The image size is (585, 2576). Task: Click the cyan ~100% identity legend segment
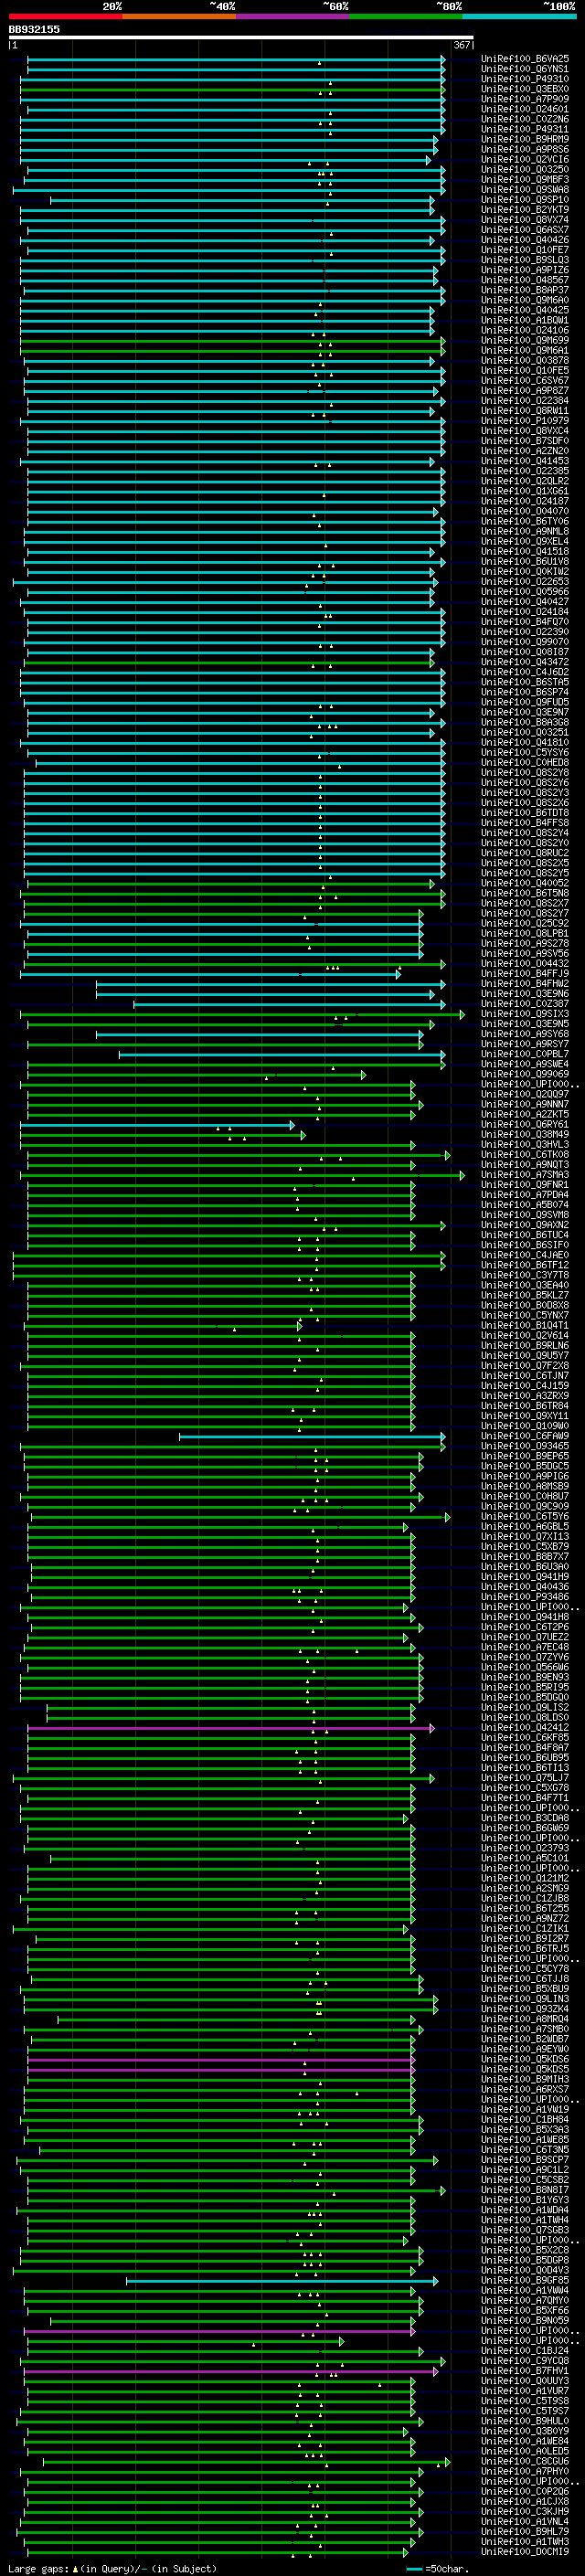point(519,16)
